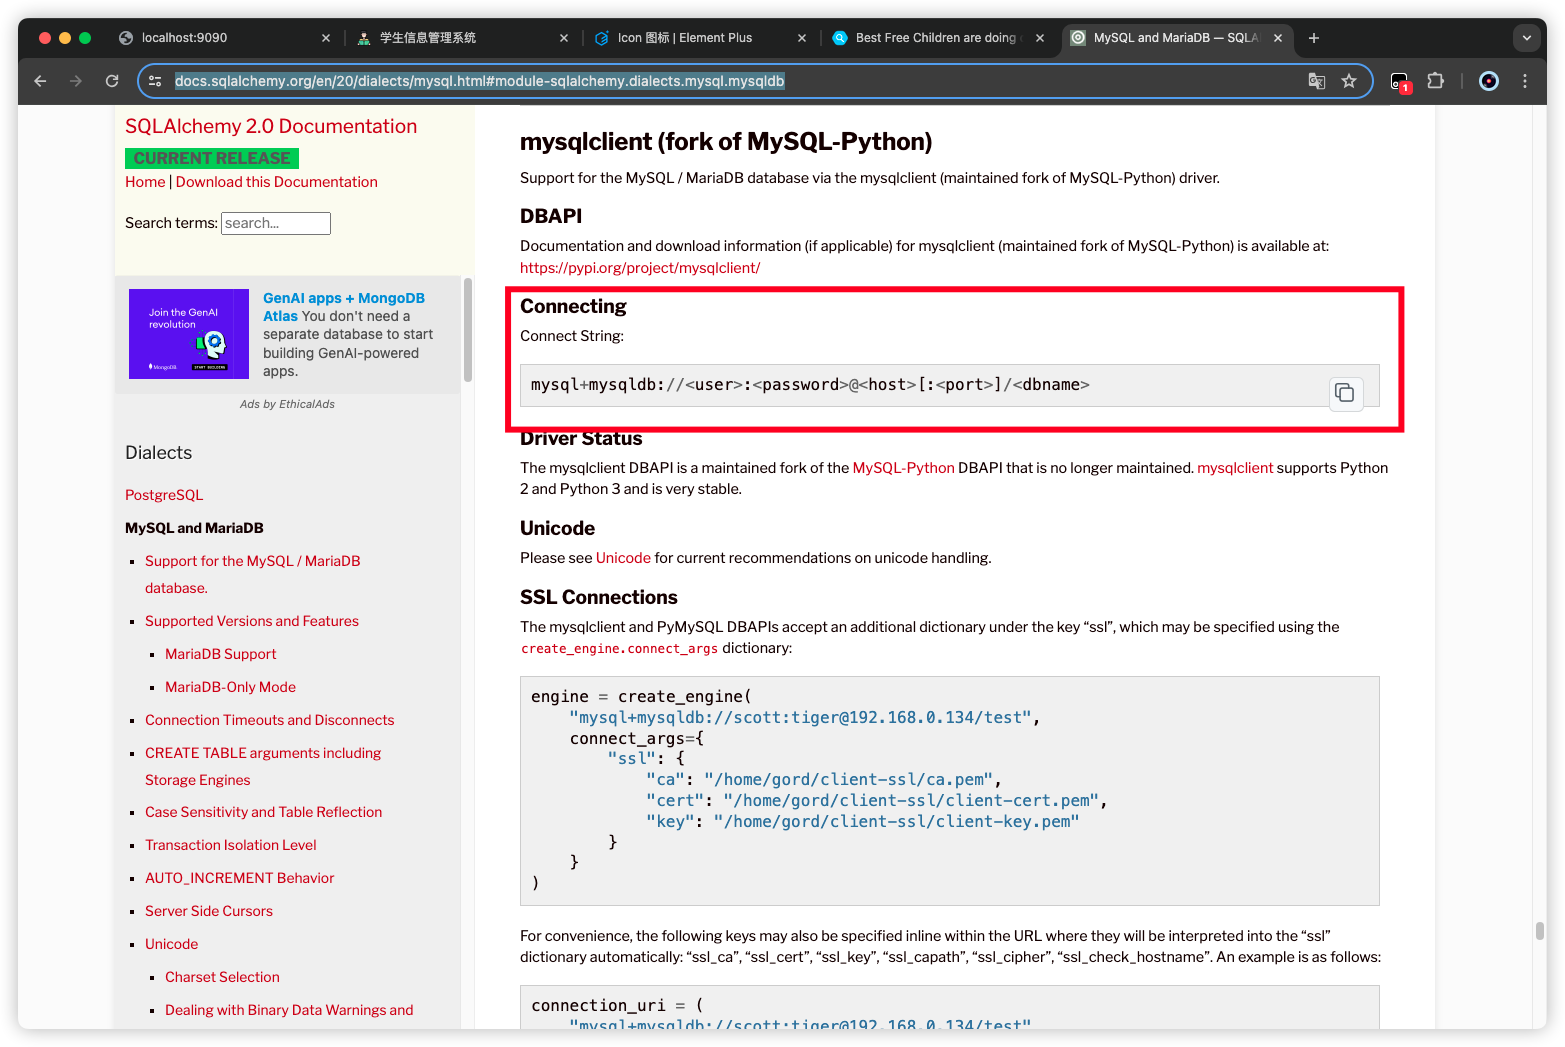Close the Element Plus Icon tab
Viewport: 1565px width, 1047px height.
[802, 38]
